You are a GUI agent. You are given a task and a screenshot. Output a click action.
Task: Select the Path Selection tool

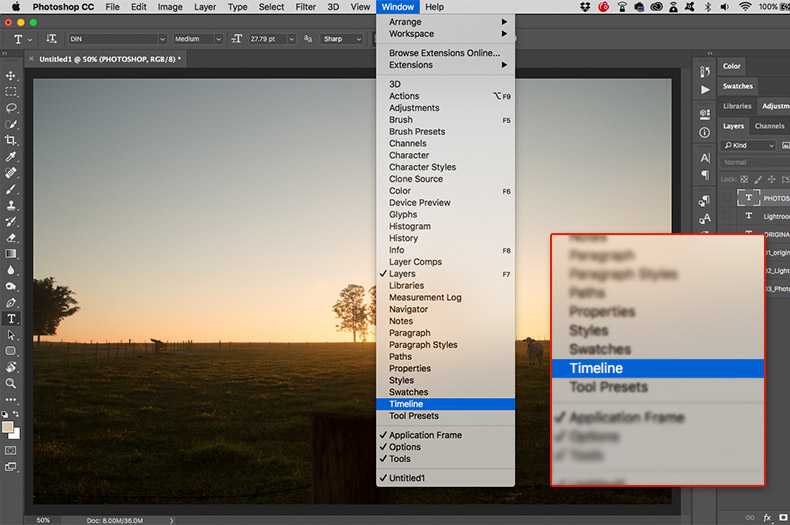click(11, 335)
